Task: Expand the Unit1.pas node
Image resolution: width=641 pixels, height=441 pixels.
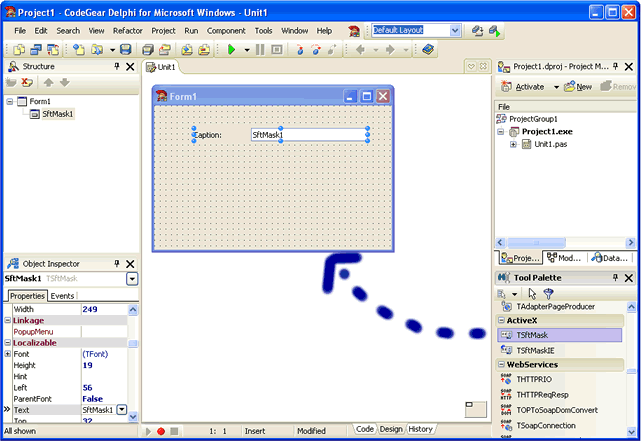Action: (513, 144)
